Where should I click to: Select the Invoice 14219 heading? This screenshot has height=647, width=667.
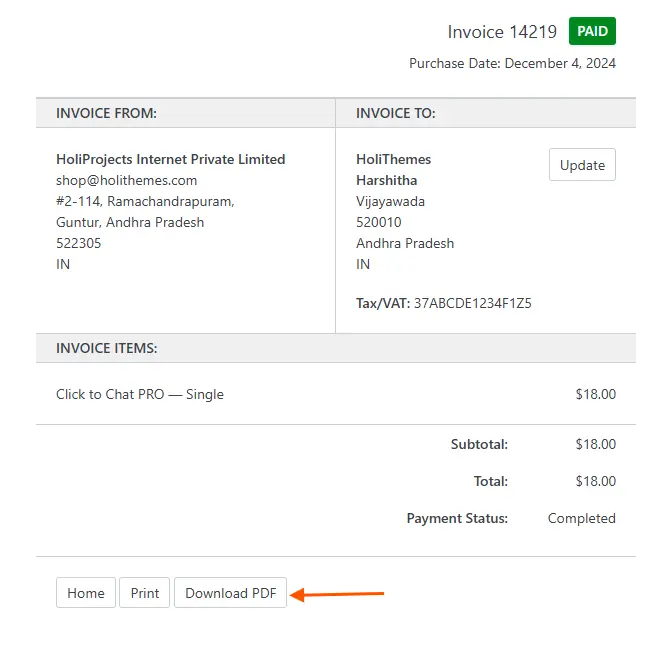pos(502,32)
